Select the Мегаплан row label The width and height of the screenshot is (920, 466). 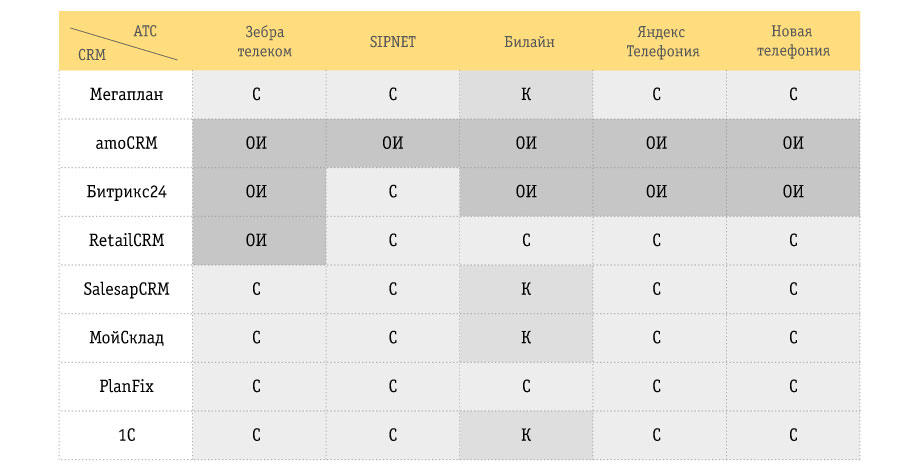tap(126, 94)
